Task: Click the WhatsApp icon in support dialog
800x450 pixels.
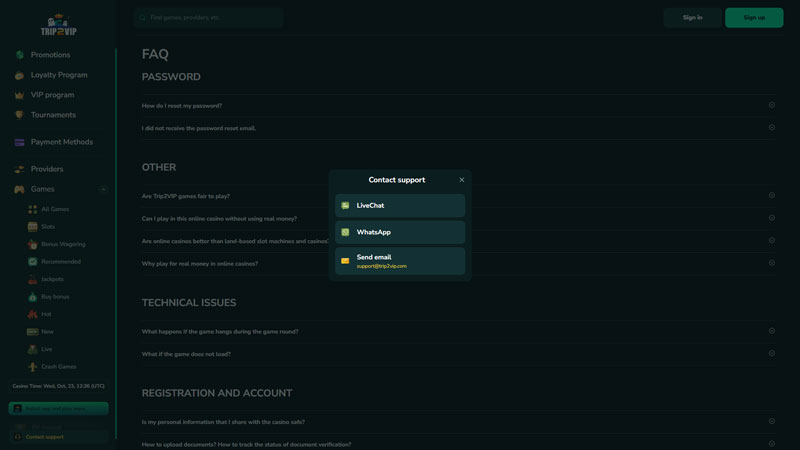Action: point(345,232)
